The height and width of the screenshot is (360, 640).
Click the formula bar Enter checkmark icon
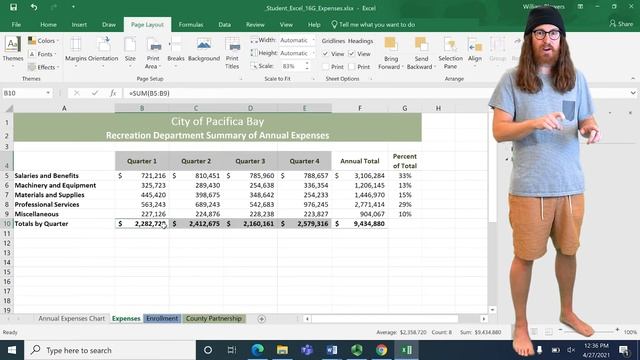click(95, 93)
